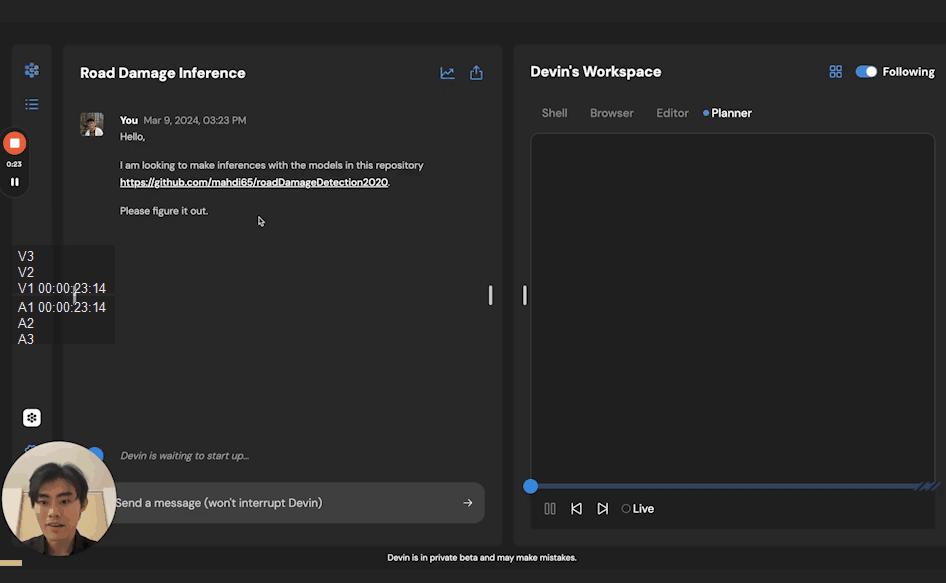Click the Devin logo icon in sidebar
The height and width of the screenshot is (583, 946).
point(32,70)
